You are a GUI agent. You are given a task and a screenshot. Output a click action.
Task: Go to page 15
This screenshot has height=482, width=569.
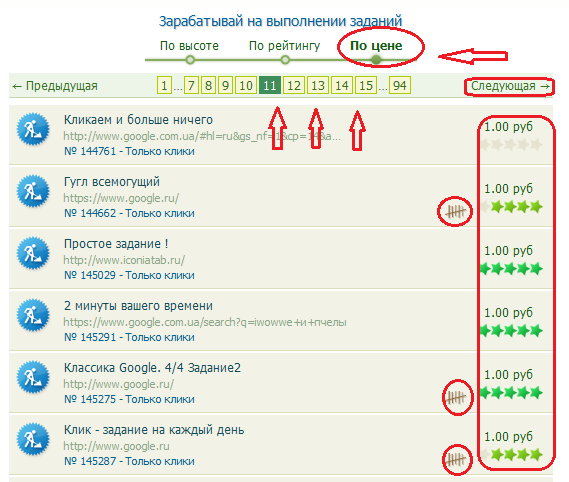(366, 86)
